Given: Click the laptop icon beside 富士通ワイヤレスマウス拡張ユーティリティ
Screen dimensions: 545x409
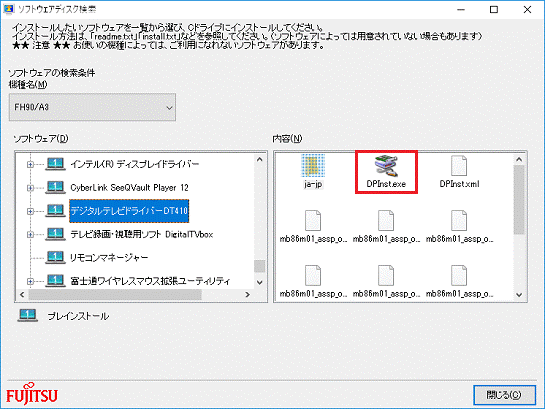Looking at the screenshot, I should (55, 280).
